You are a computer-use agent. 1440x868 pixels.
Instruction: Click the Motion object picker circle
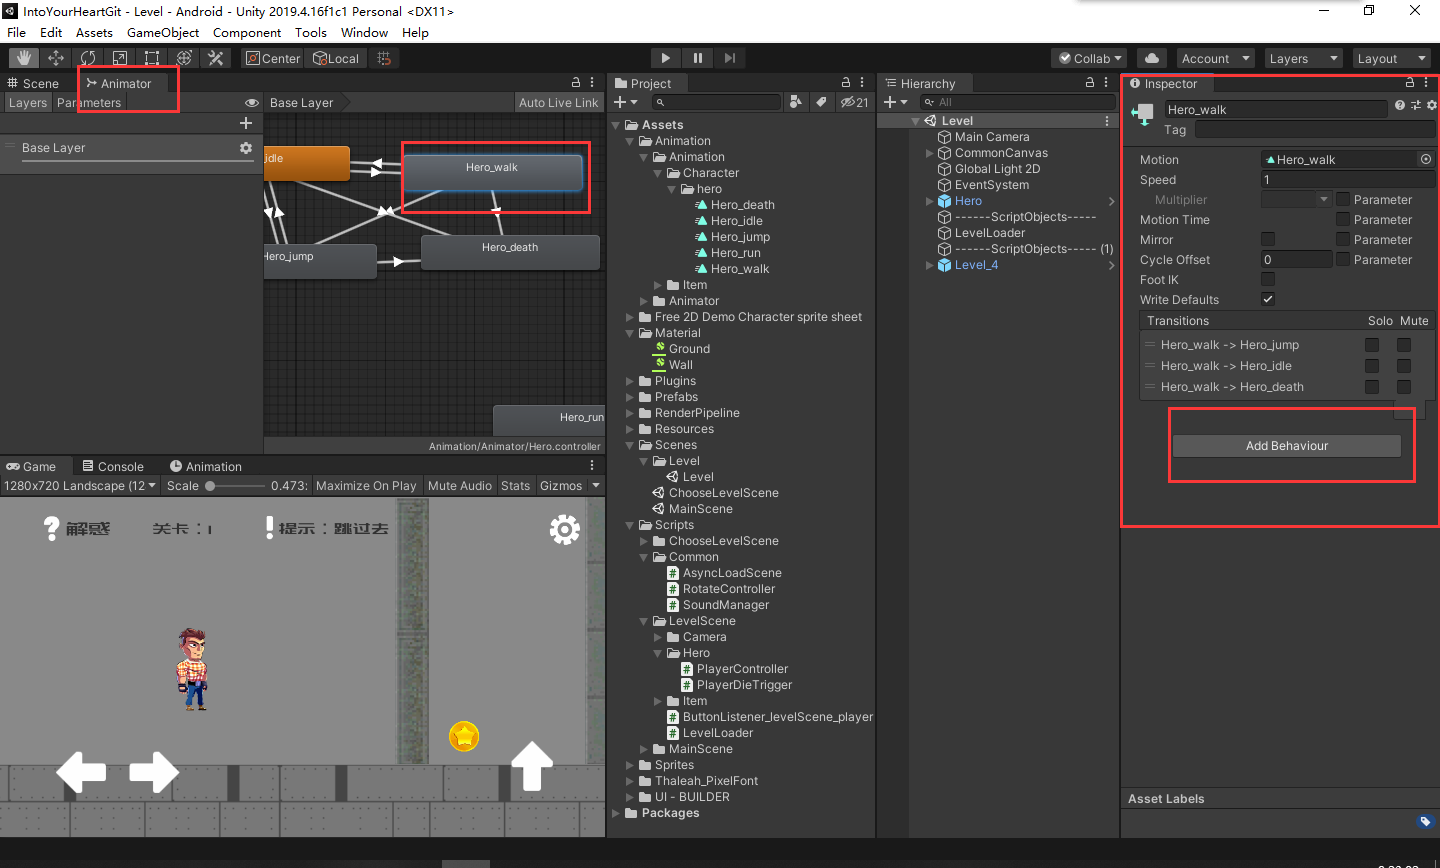[1426, 159]
